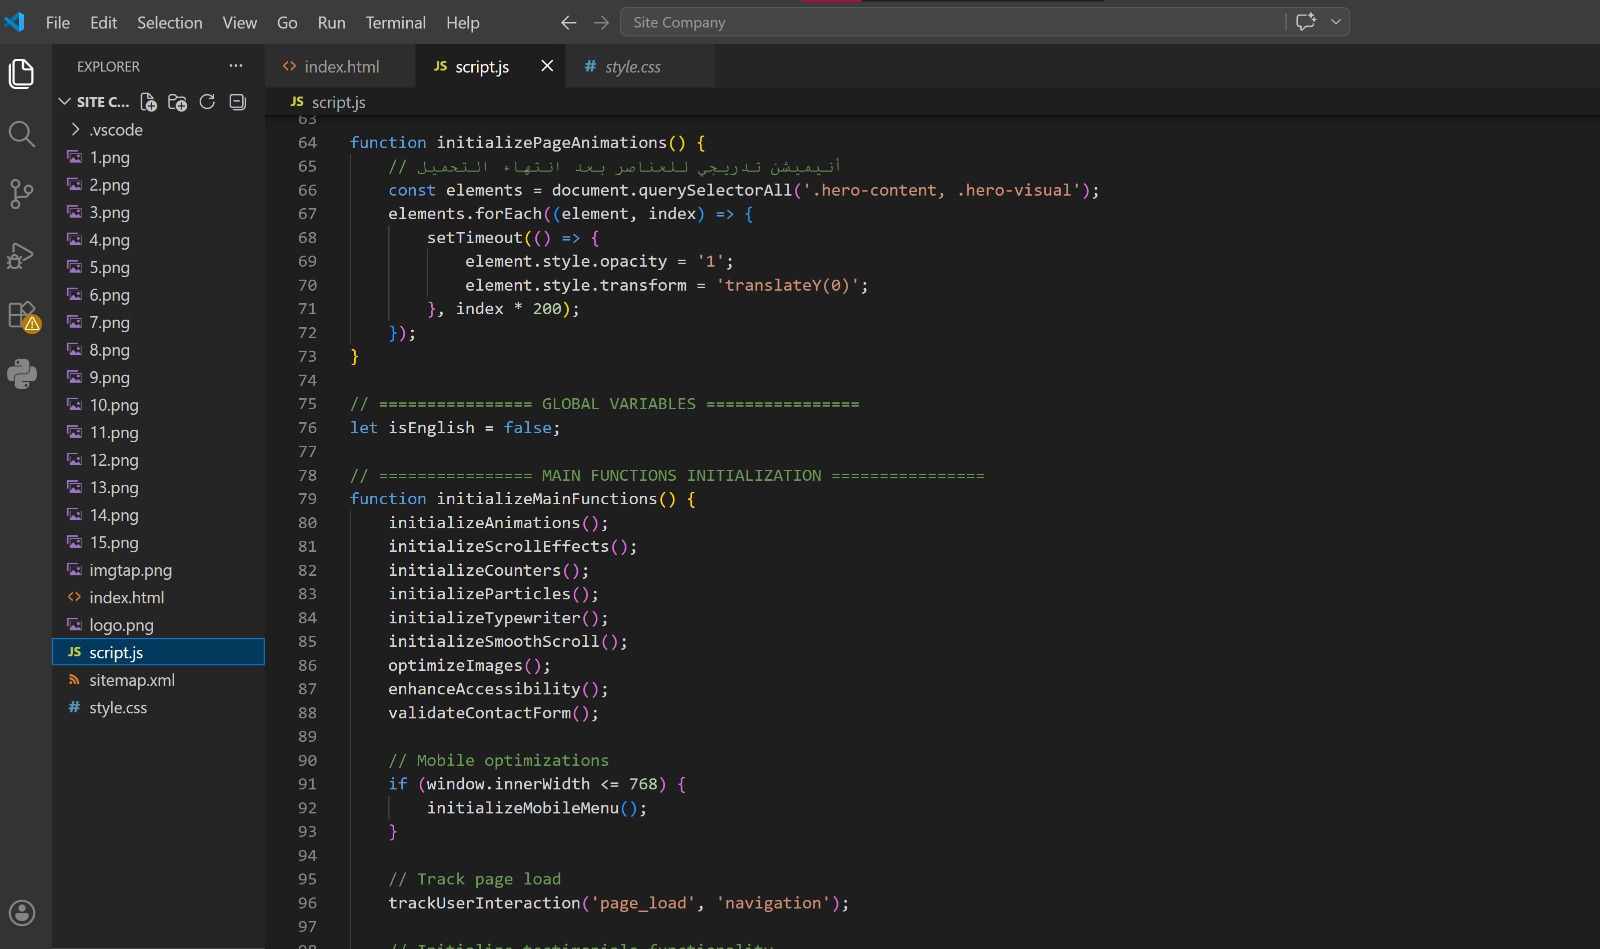
Task: Create a new folder in Explorer
Action: point(178,102)
